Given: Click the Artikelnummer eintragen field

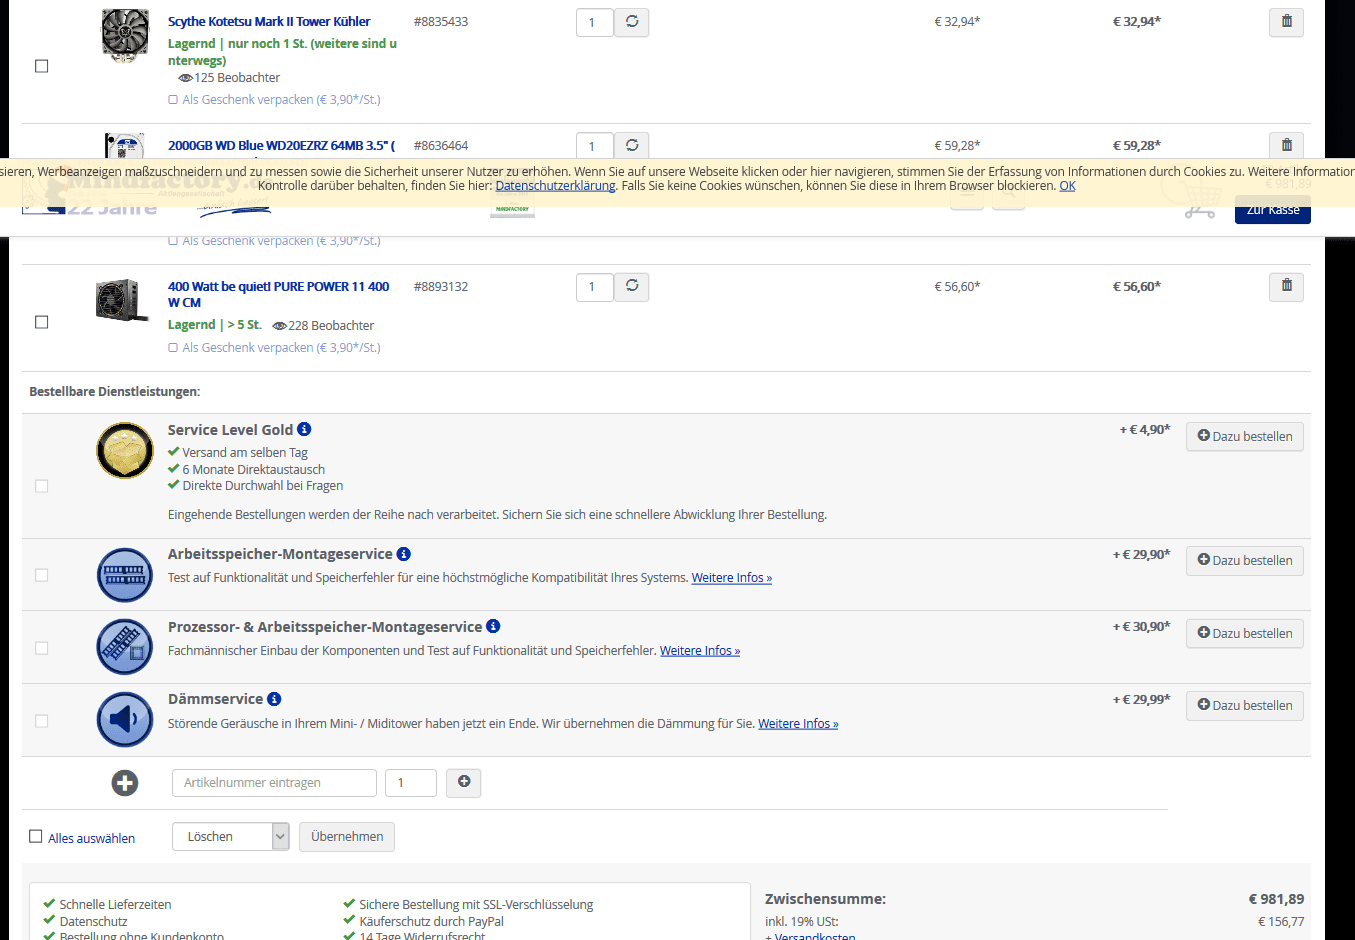Looking at the screenshot, I should (x=274, y=783).
